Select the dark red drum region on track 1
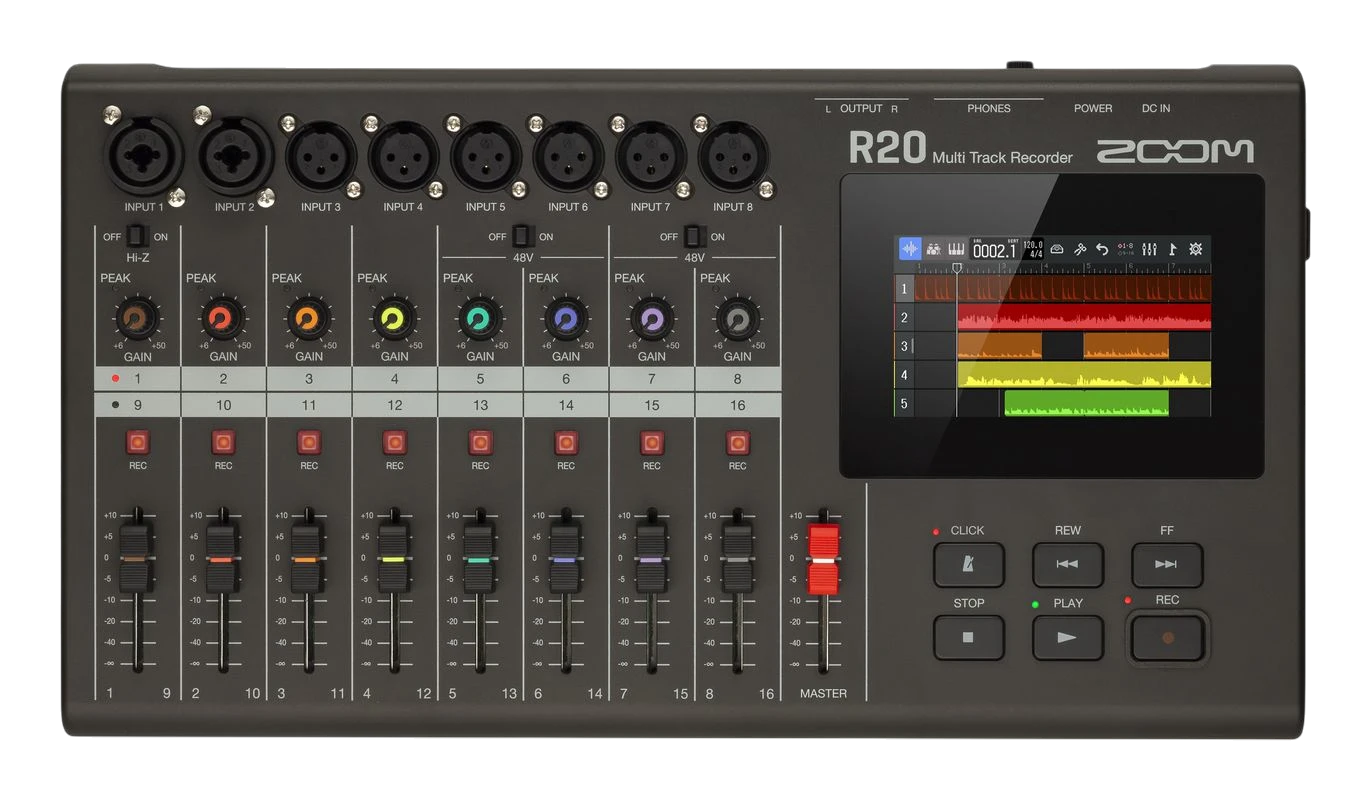Screen dimensions: 1371x800 tap(1063, 289)
